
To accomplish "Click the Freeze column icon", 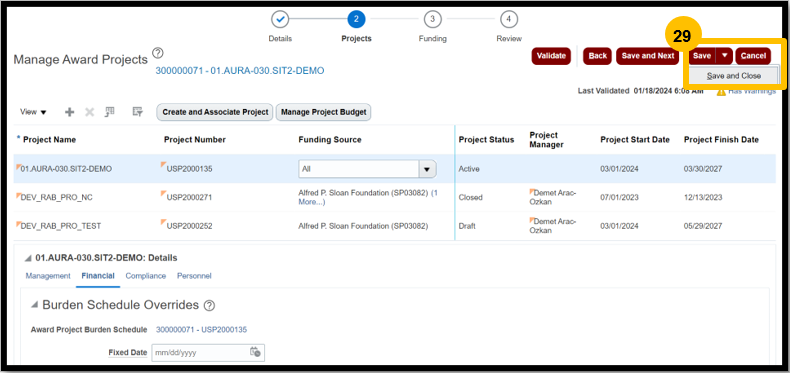I will (x=110, y=111).
